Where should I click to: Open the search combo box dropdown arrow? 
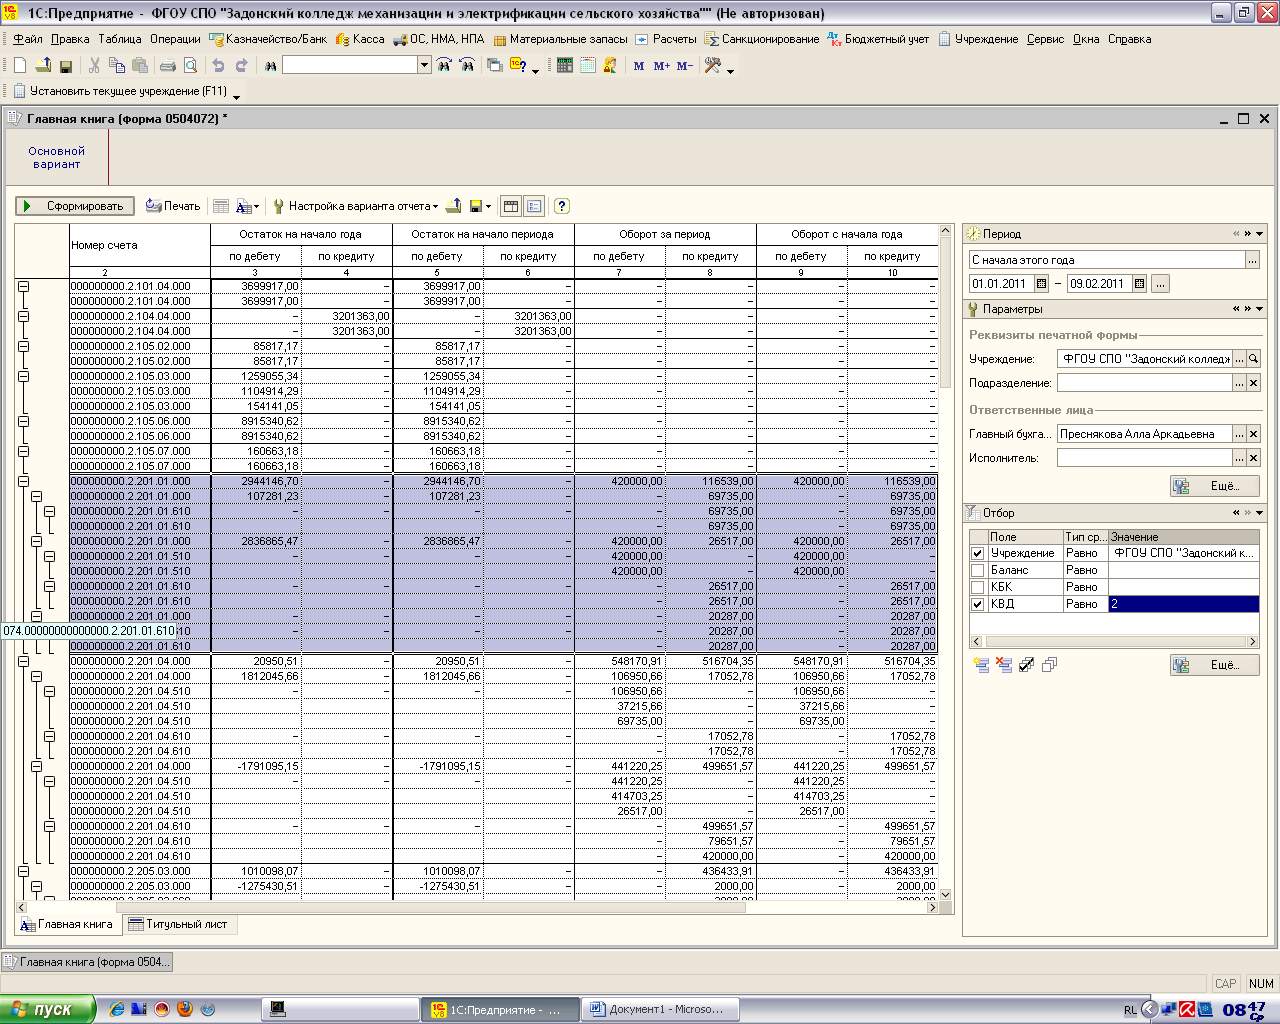click(x=424, y=65)
